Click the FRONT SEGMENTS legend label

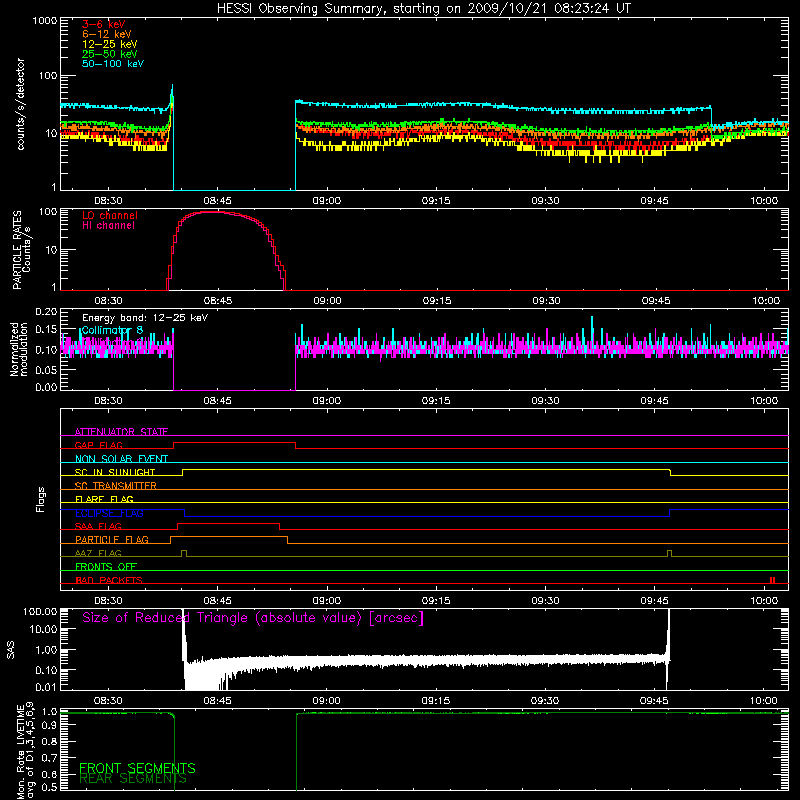(x=137, y=768)
